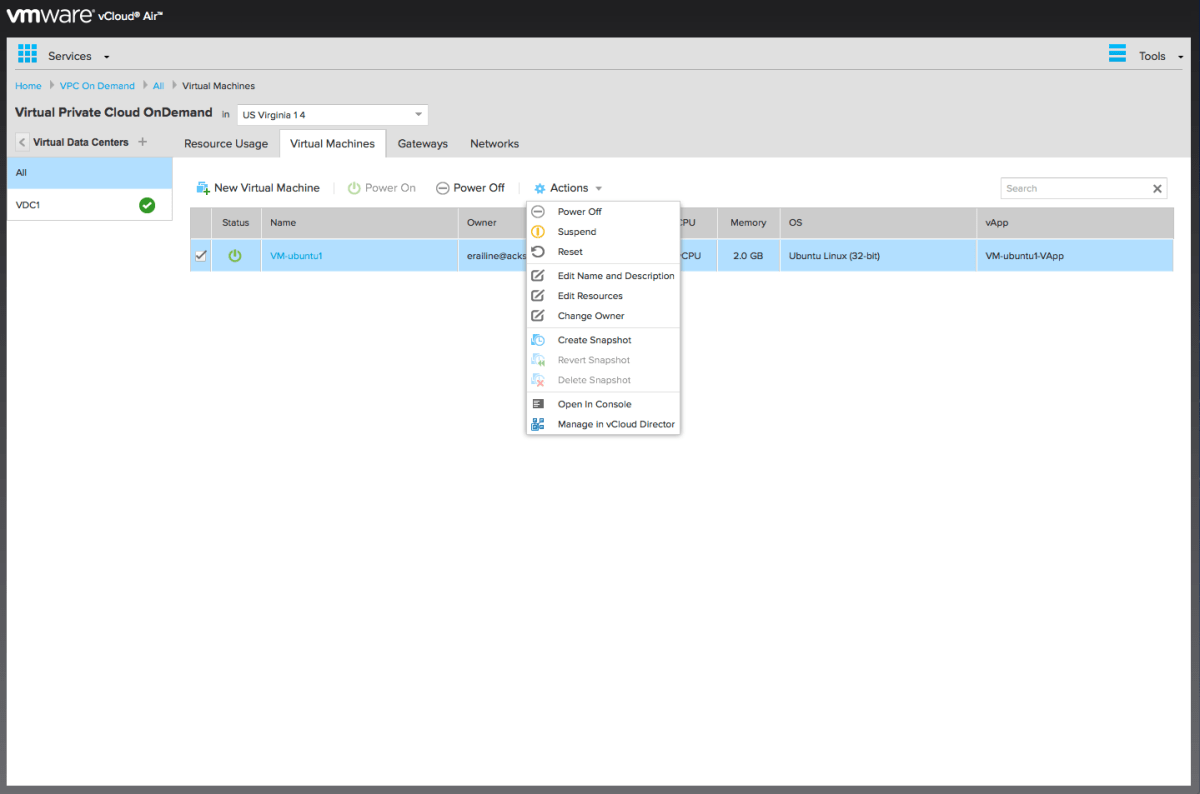Image resolution: width=1200 pixels, height=794 pixels.
Task: Click into the Search field
Action: coord(1074,188)
